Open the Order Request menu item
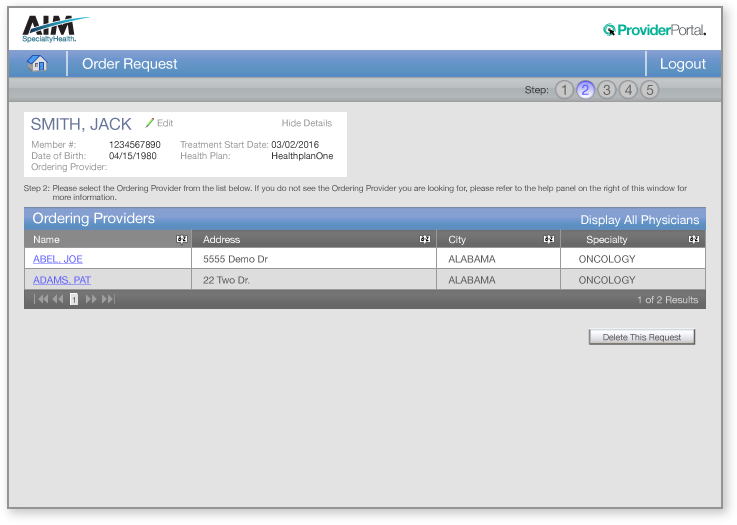The image size is (737, 525). (x=130, y=64)
